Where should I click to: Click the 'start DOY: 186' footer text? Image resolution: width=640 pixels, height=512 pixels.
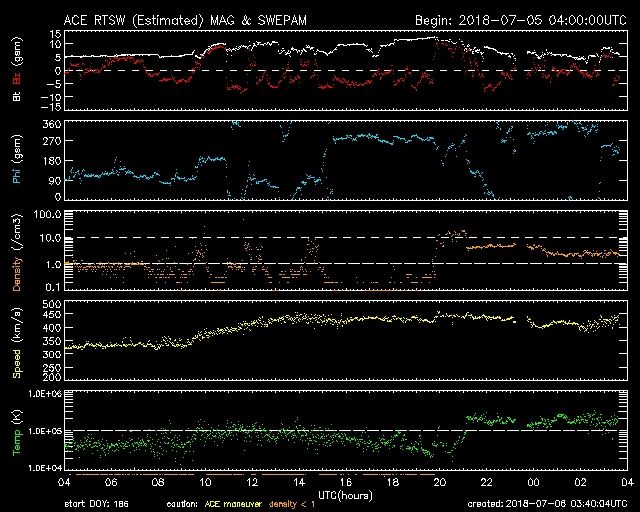(x=96, y=504)
